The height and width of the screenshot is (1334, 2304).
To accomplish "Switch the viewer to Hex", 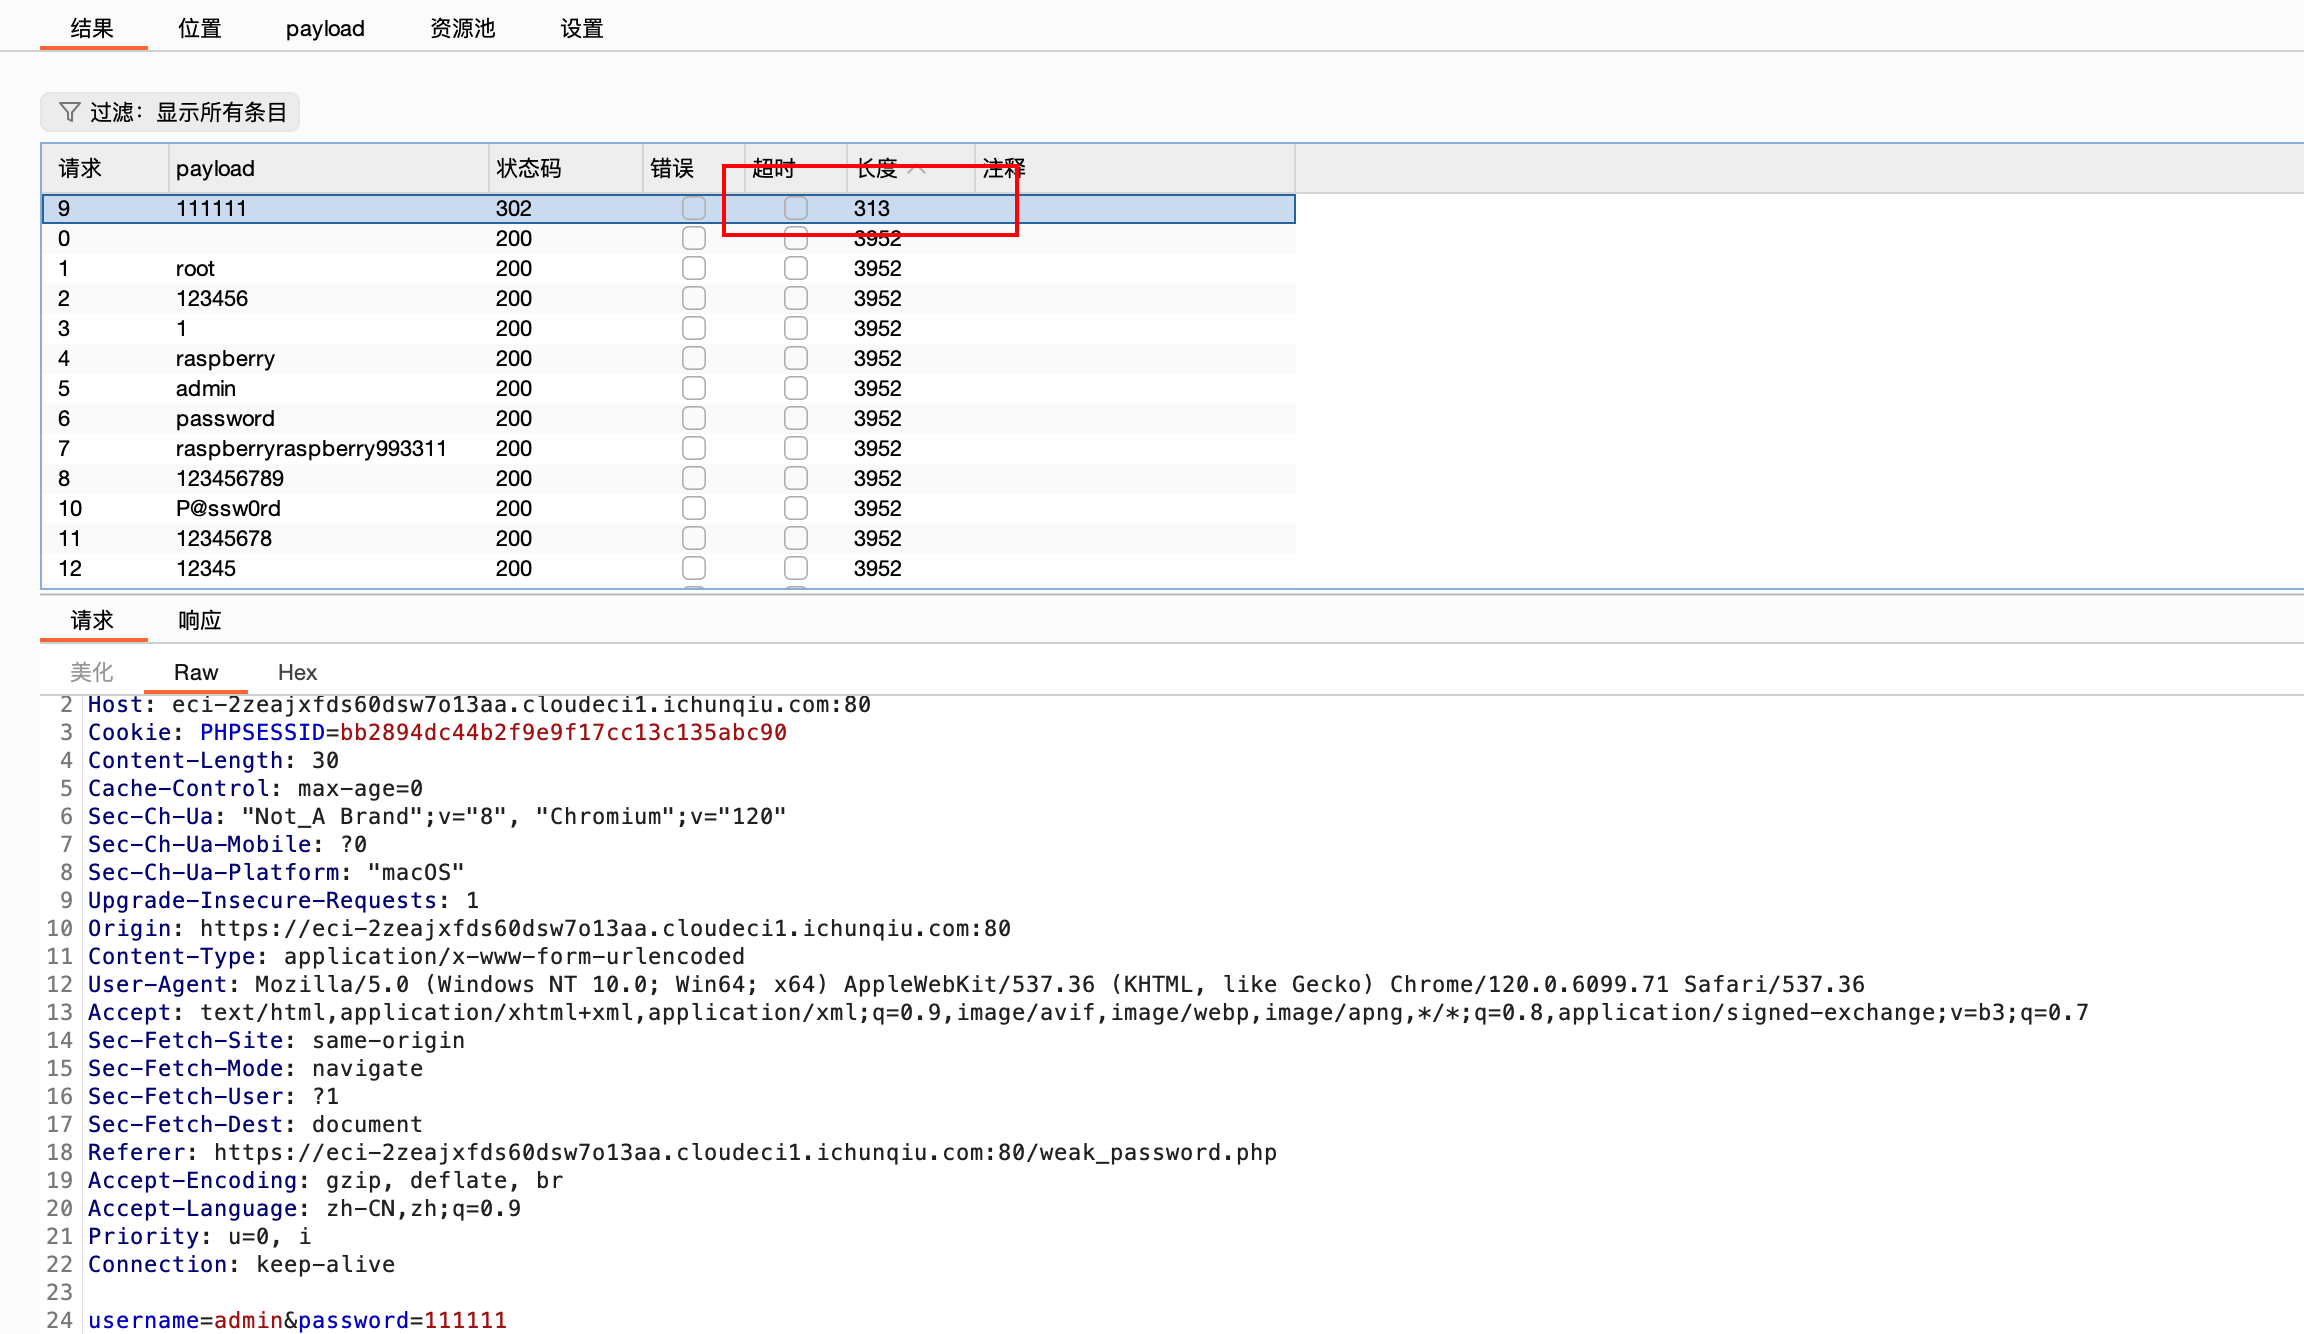I will pyautogui.click(x=297, y=672).
